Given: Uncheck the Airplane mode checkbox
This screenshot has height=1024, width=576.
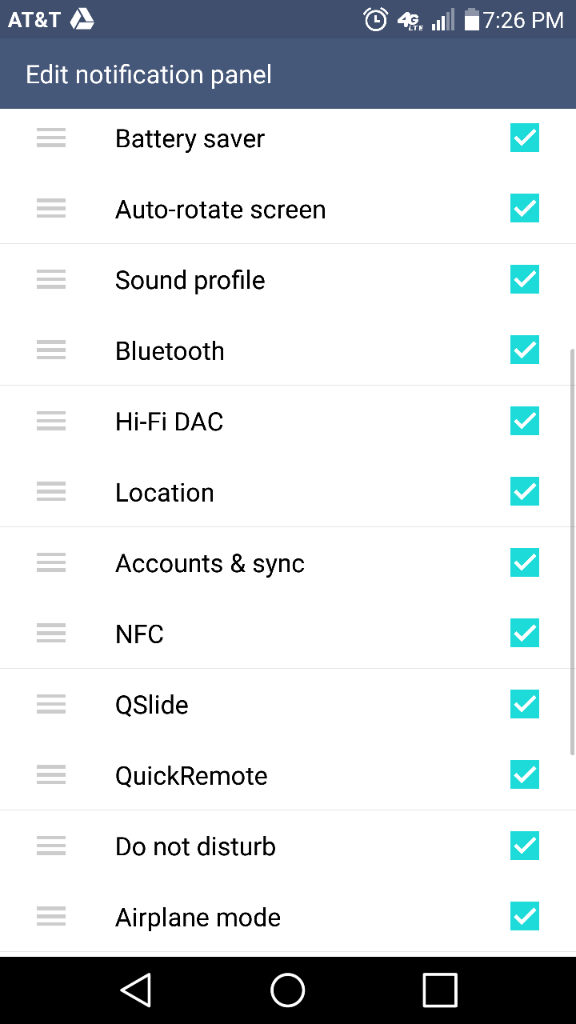Looking at the screenshot, I should tap(524, 917).
